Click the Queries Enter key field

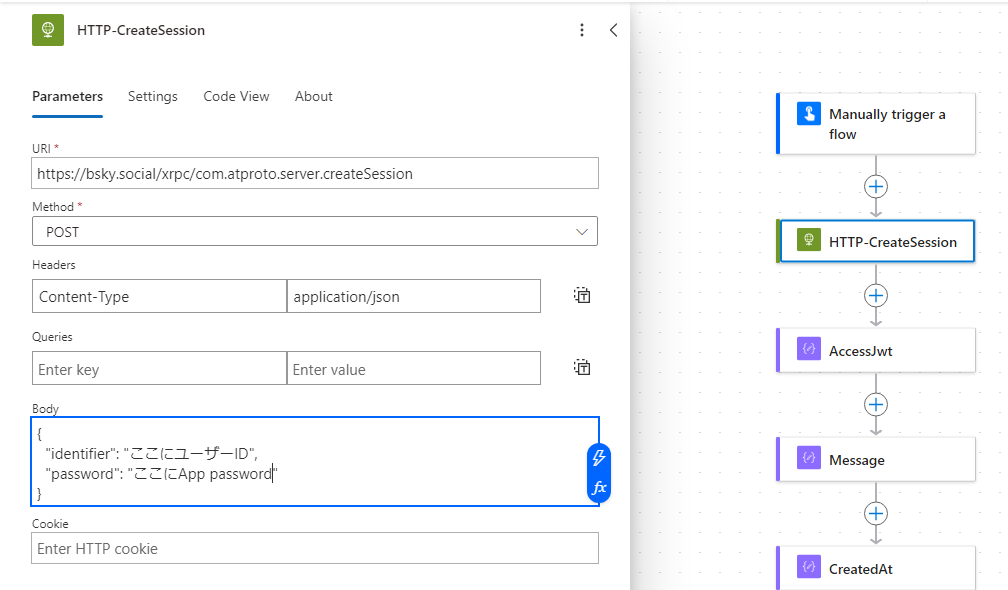tap(159, 369)
